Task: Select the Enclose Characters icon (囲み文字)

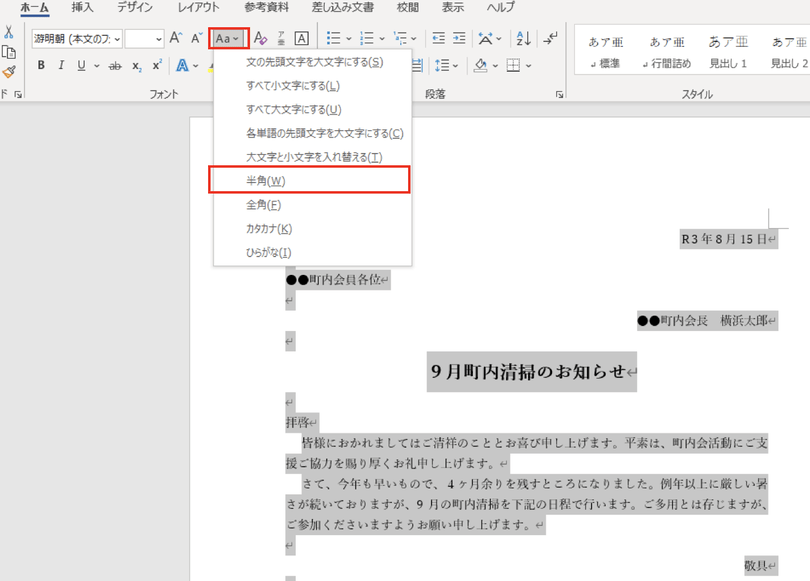Action: point(303,36)
